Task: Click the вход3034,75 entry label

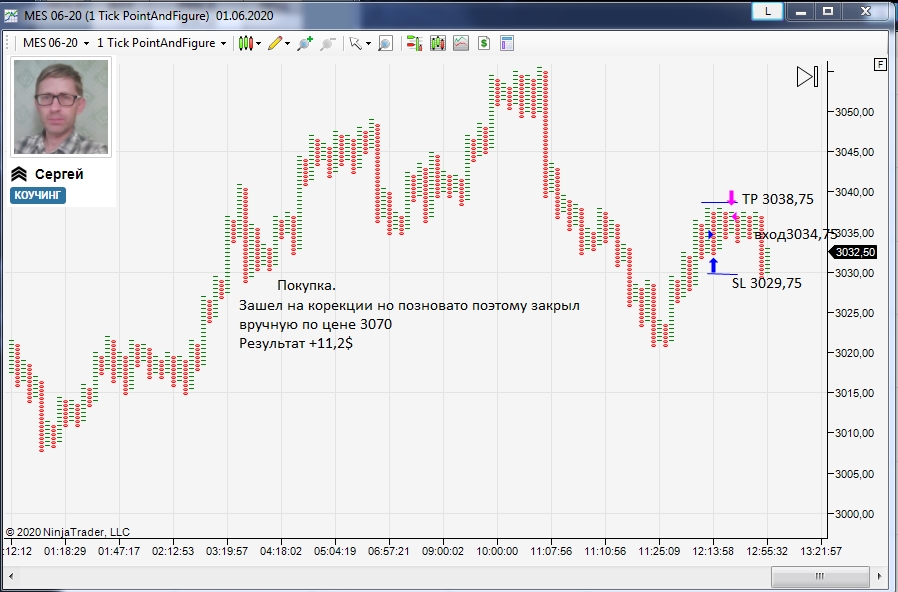Action: (795, 234)
